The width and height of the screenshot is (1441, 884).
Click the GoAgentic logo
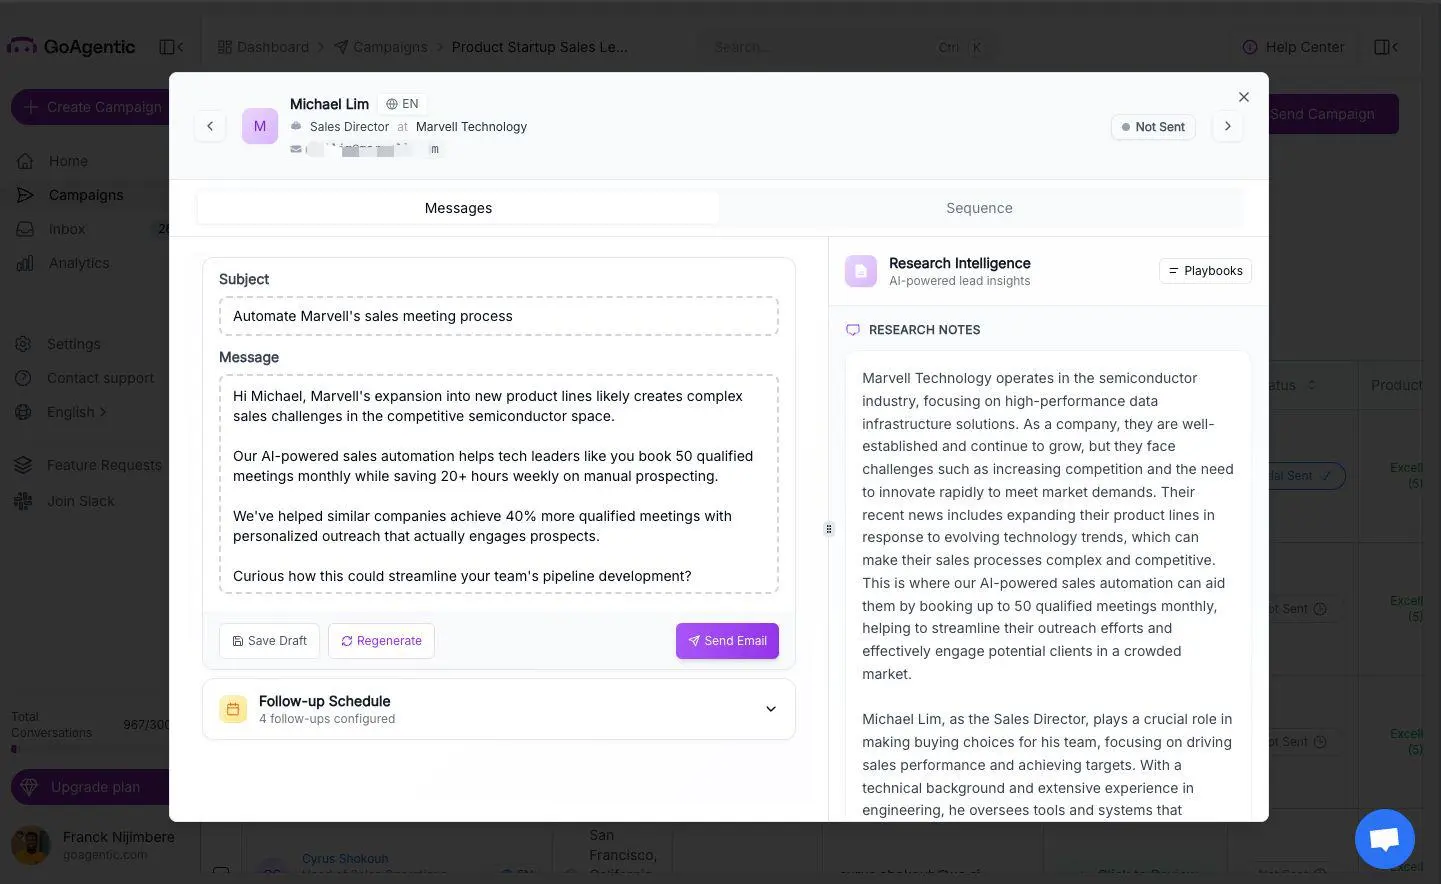[x=71, y=47]
